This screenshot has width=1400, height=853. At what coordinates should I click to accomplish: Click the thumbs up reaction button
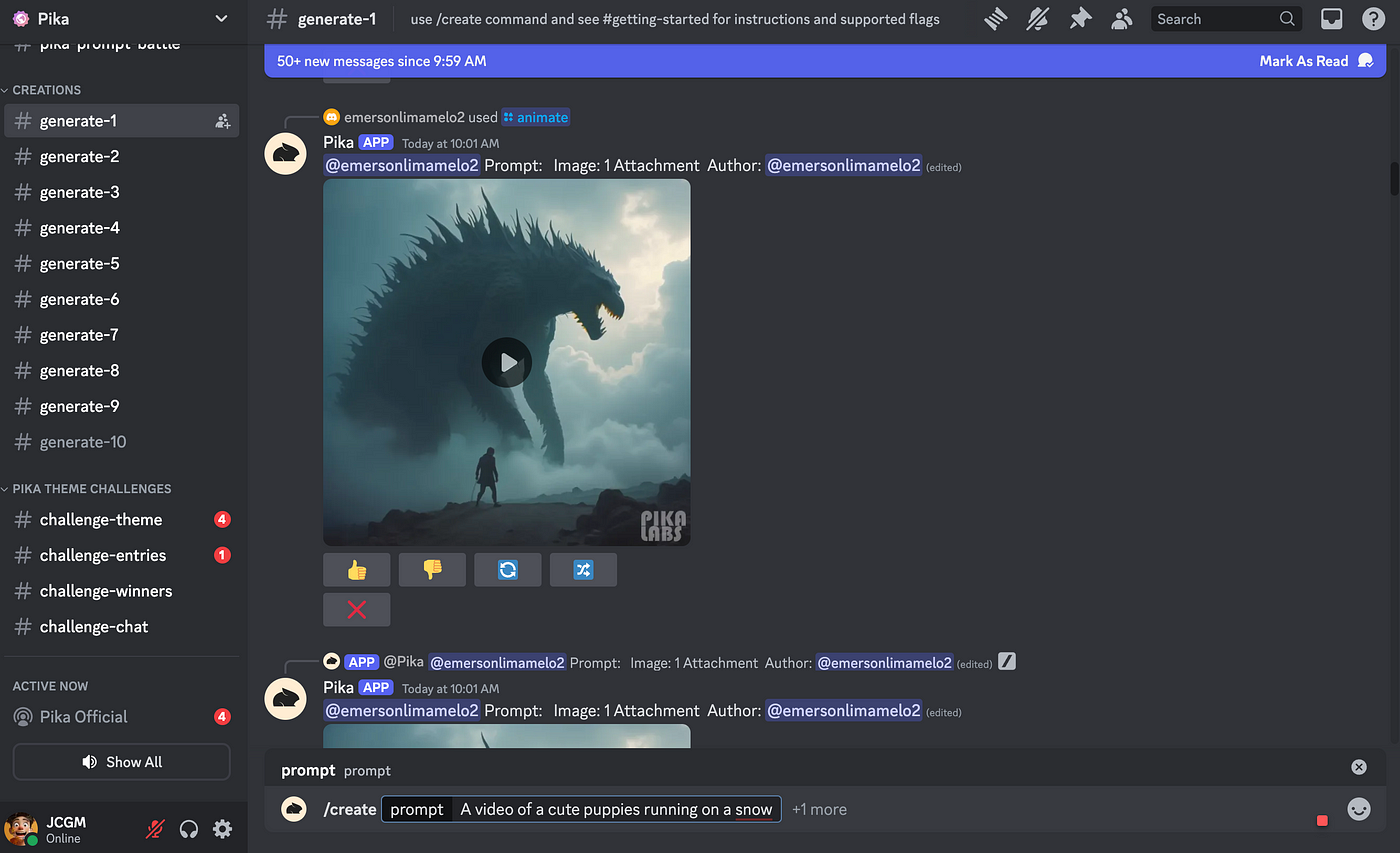click(357, 569)
